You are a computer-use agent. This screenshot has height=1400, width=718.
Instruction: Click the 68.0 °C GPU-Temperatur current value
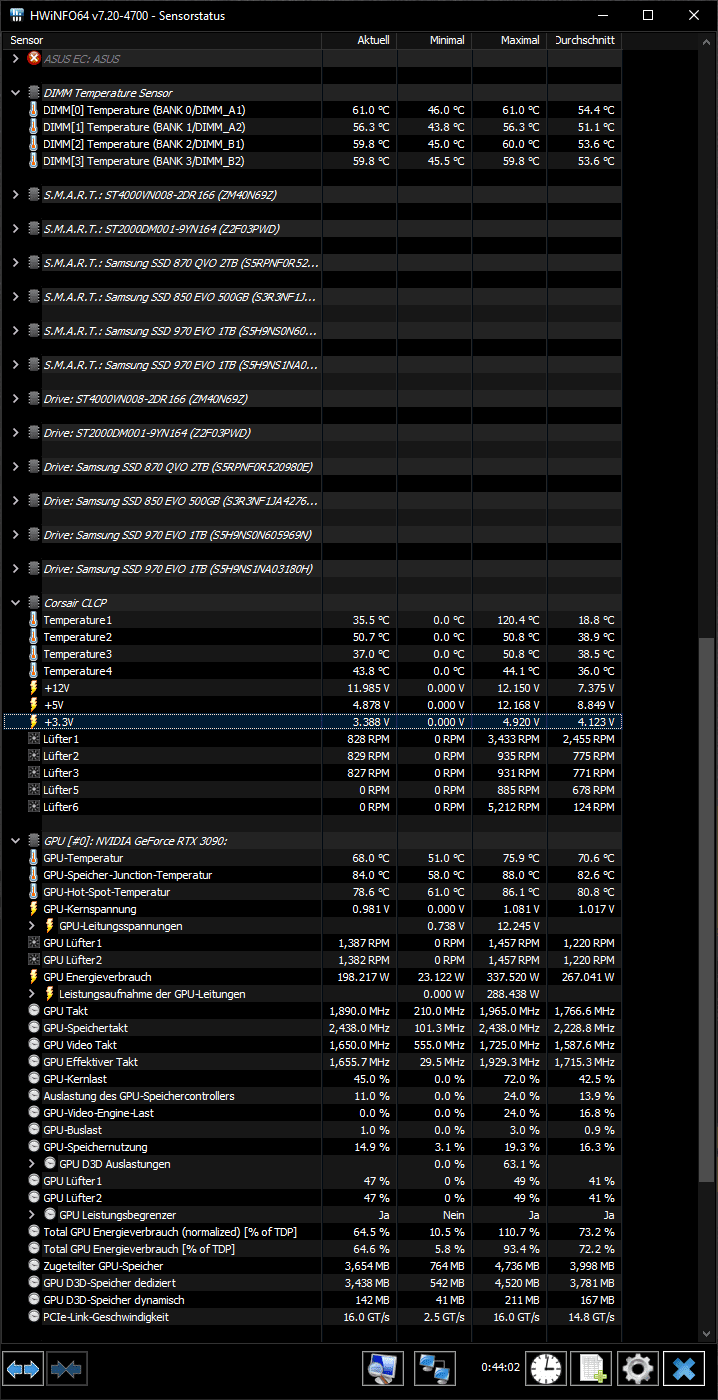(x=371, y=858)
